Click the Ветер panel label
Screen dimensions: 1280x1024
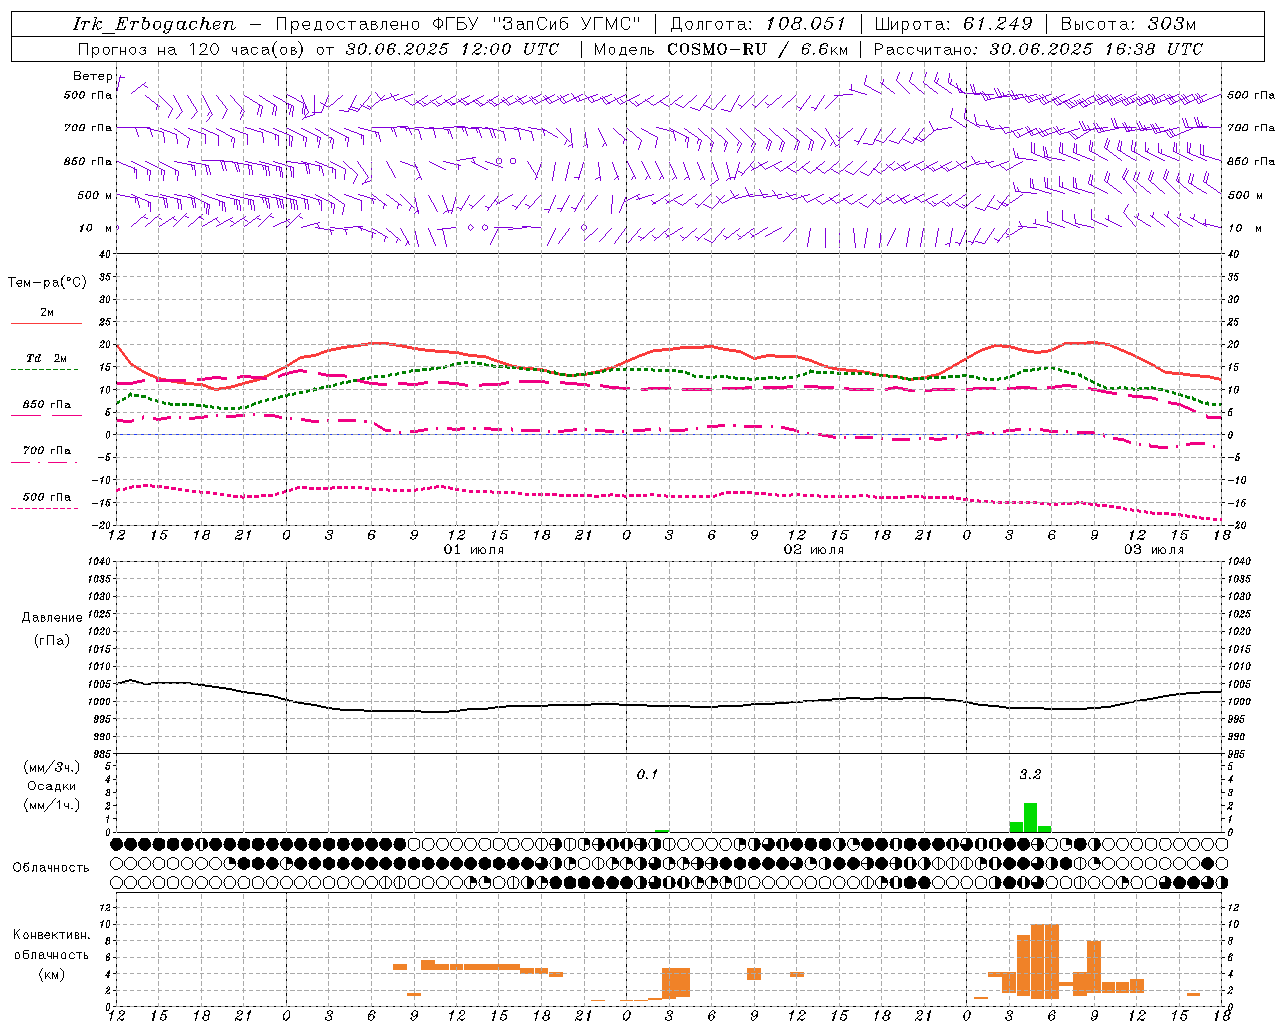[x=93, y=76]
